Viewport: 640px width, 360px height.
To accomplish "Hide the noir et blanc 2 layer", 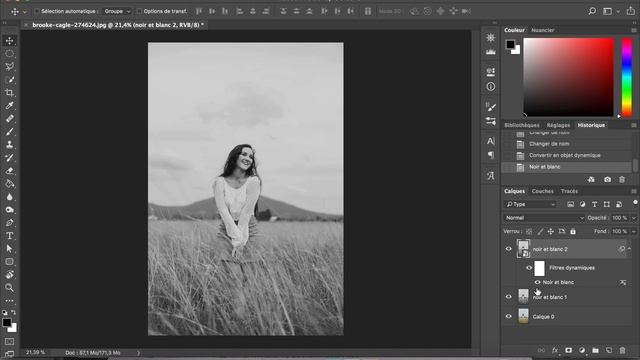I will (509, 249).
